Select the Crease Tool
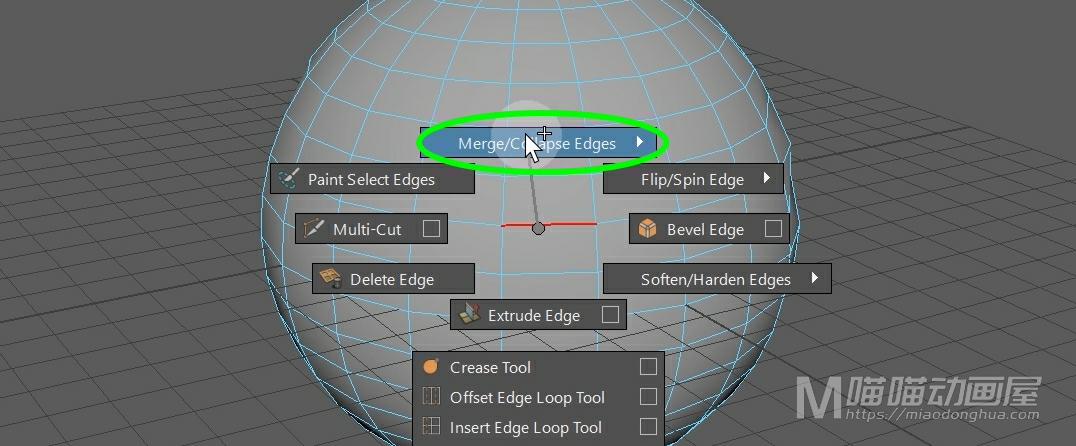Screen dimensions: 1076x446 point(539,367)
